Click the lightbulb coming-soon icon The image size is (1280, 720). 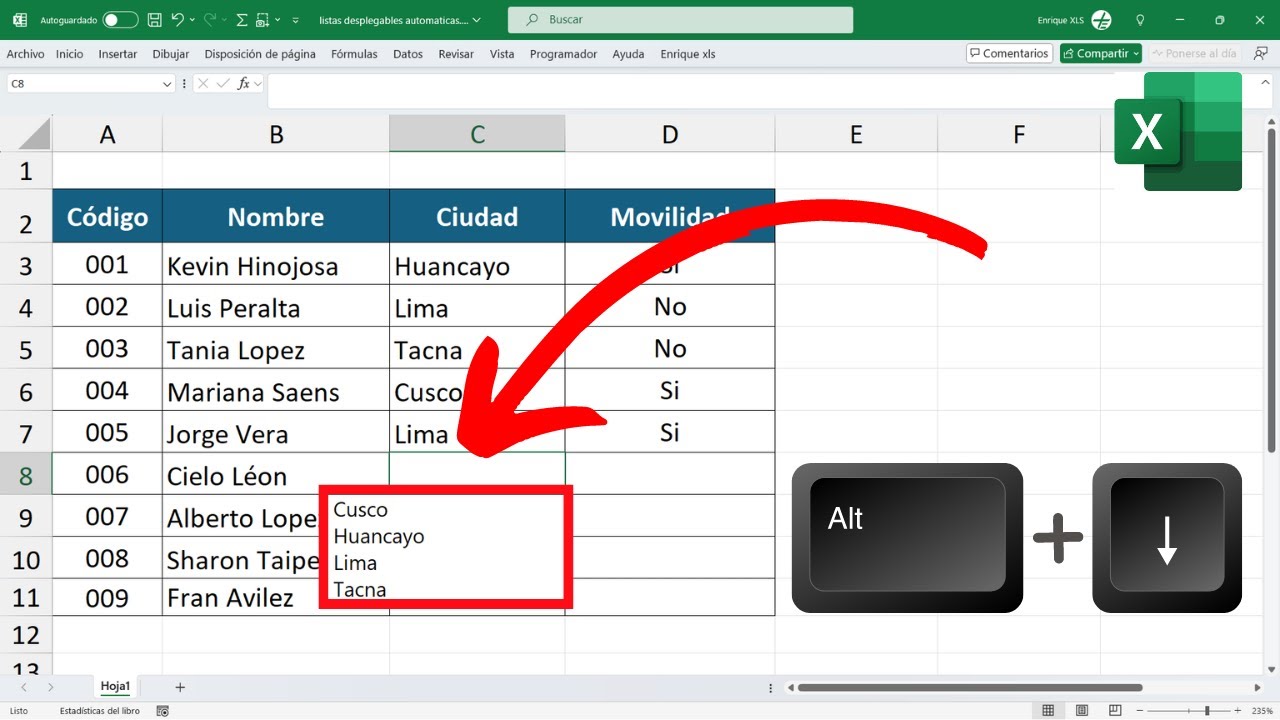click(1141, 20)
